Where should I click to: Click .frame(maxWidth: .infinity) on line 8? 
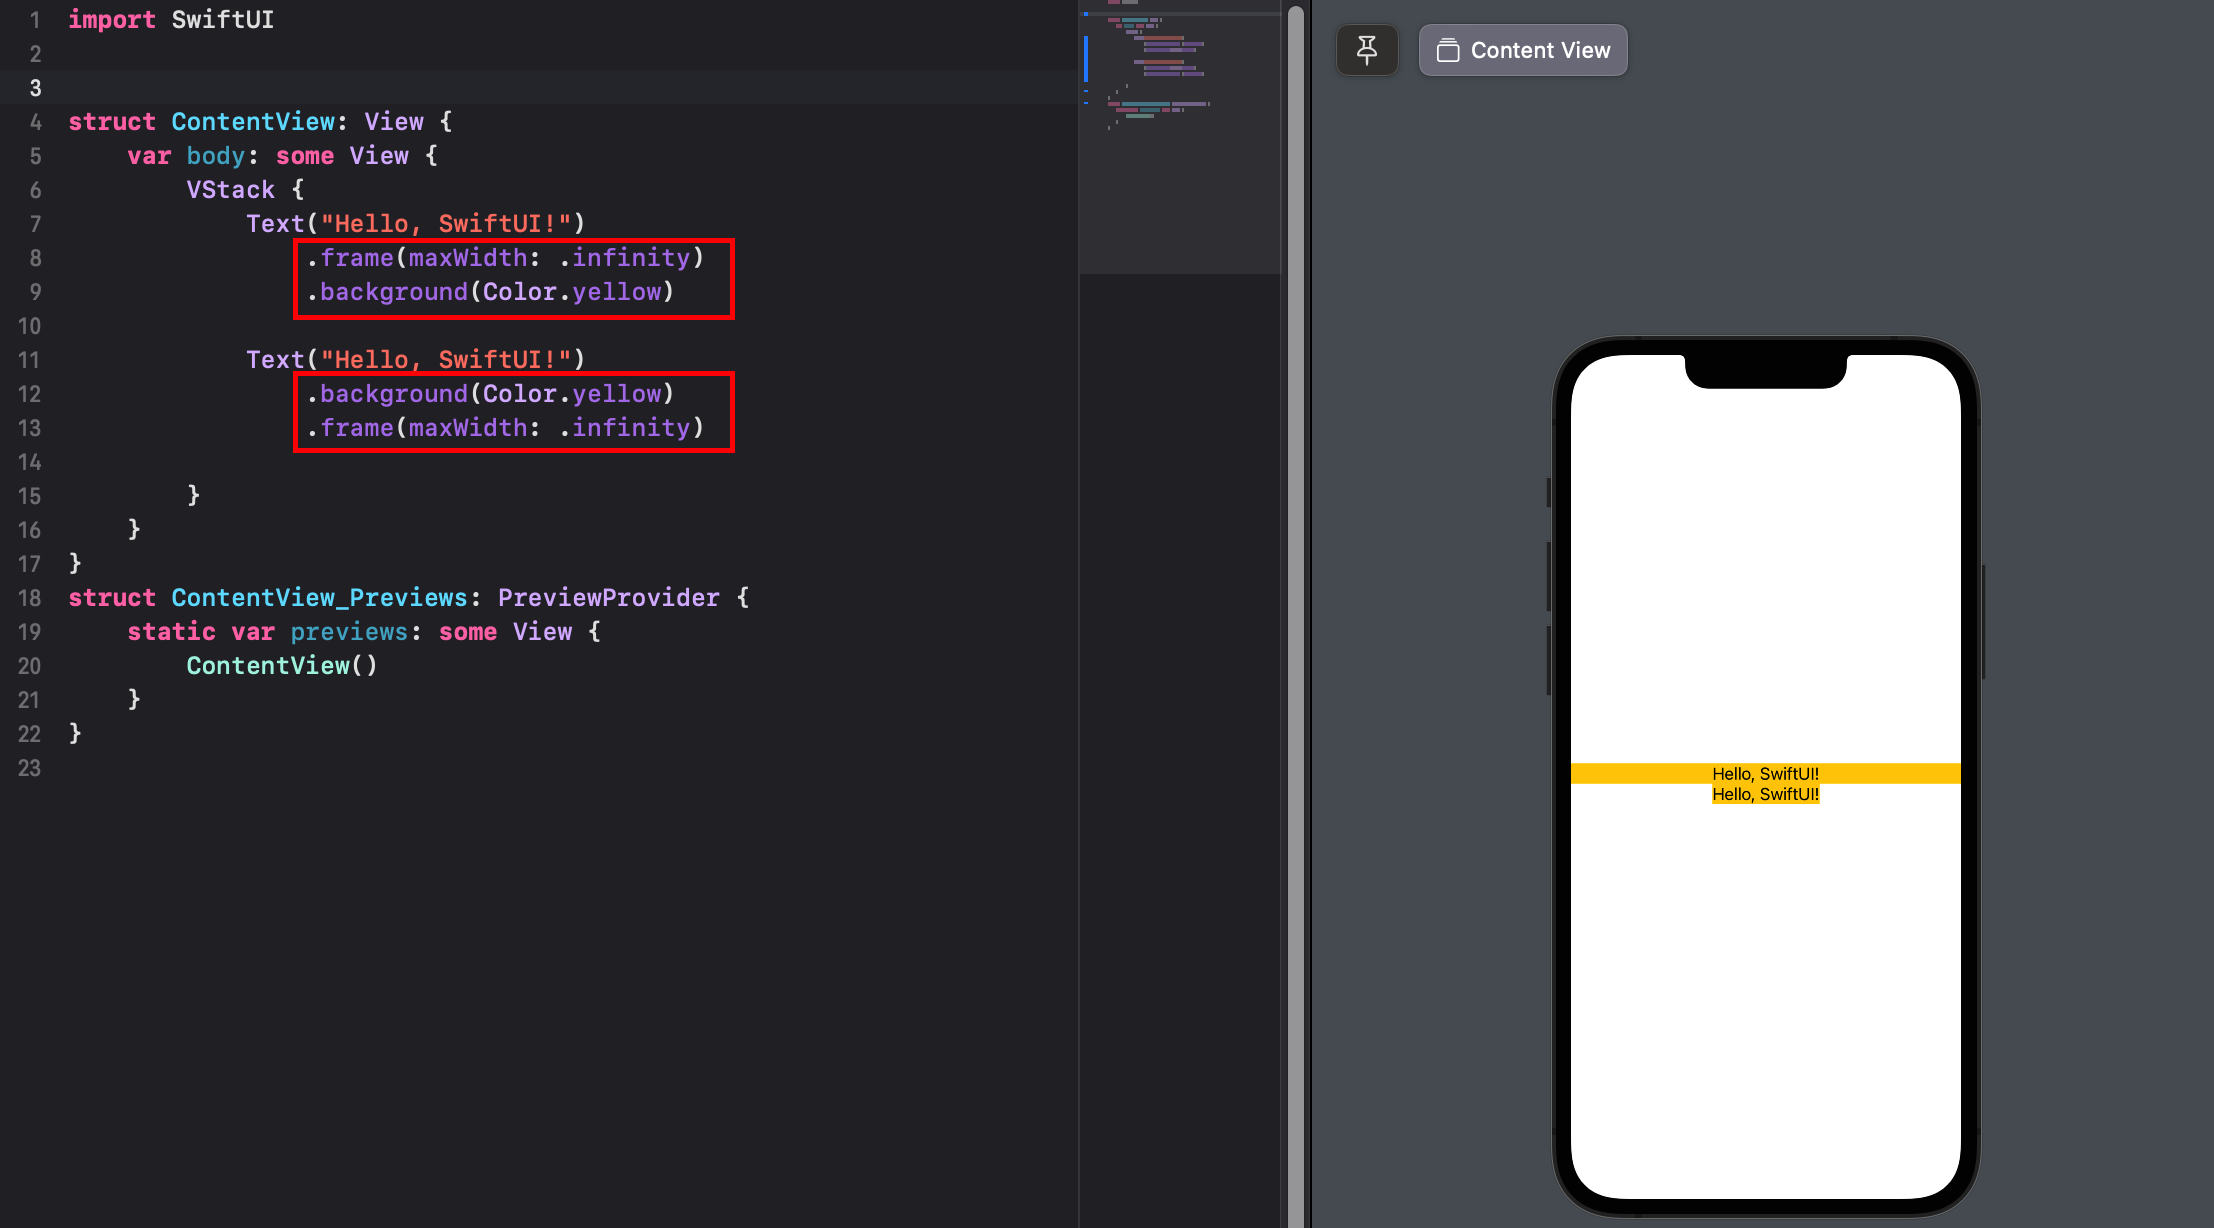(505, 258)
